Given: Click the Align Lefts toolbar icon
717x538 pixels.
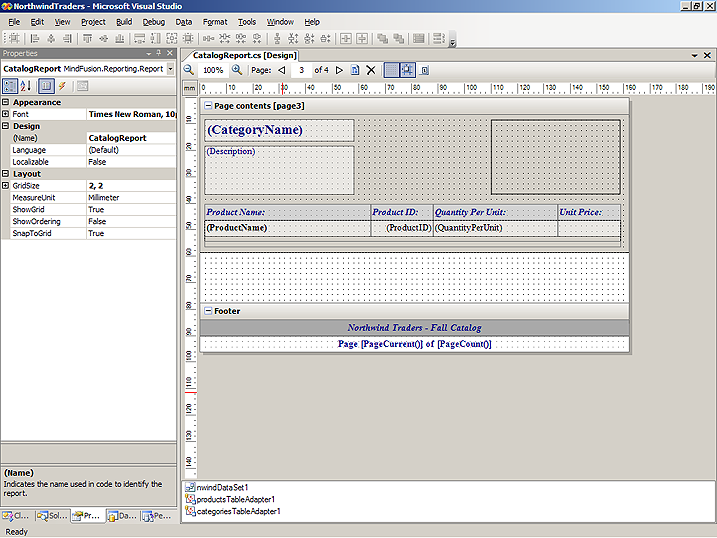Looking at the screenshot, I should (35, 38).
